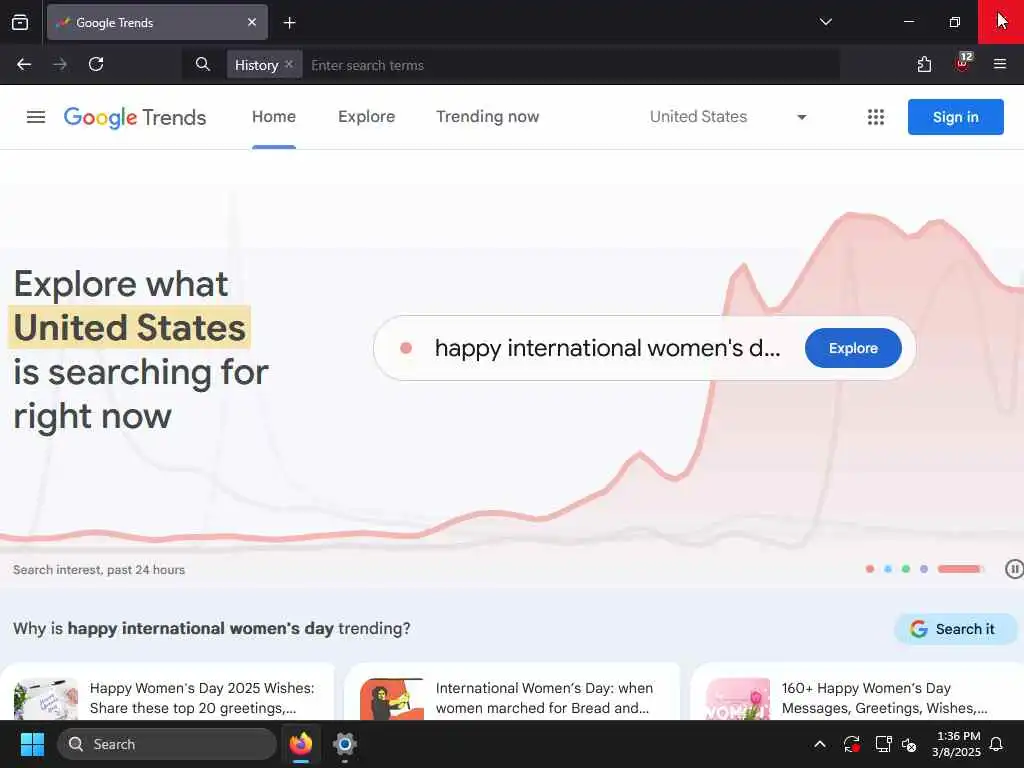The width and height of the screenshot is (1024, 768).
Task: List all tabs with the chevron
Action: pyautogui.click(x=825, y=22)
